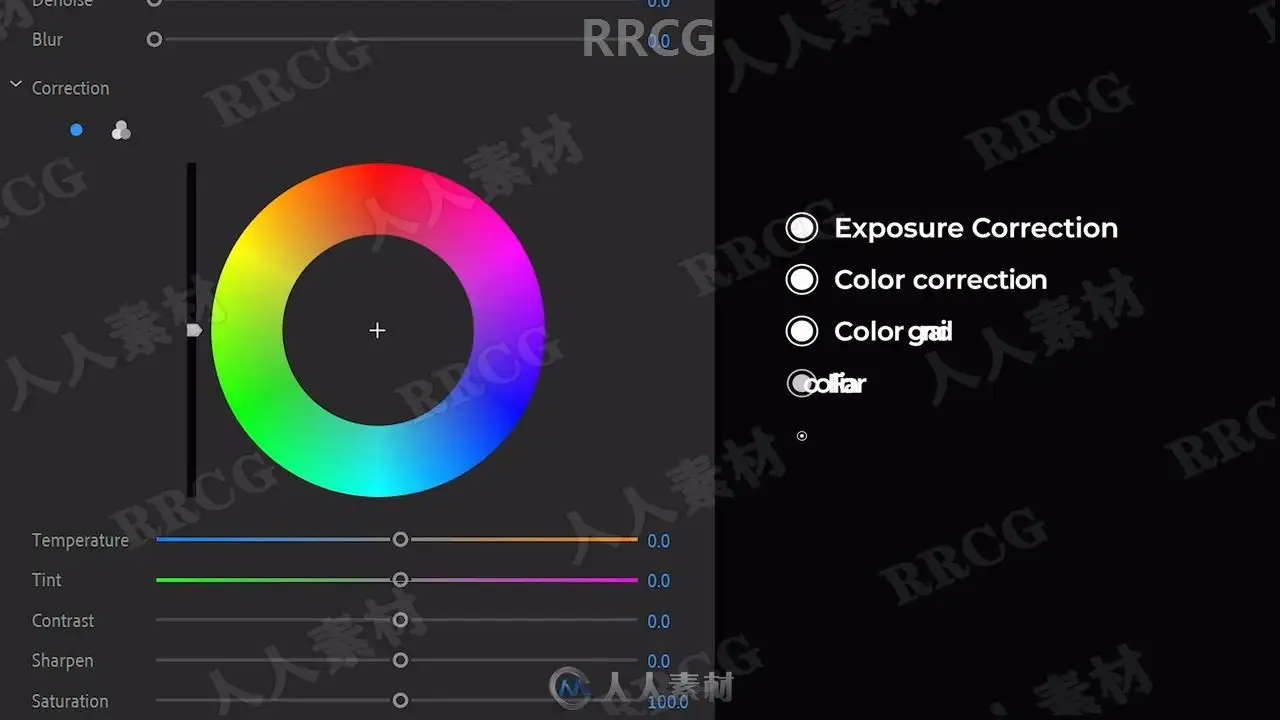Click the Temperature value 0.0
The height and width of the screenshot is (720, 1280).
point(658,541)
